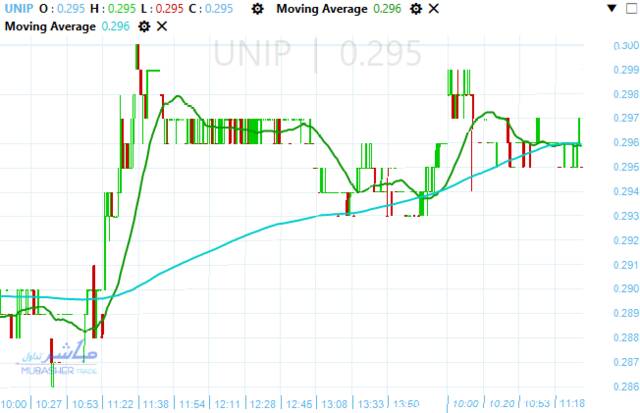Image resolution: width=640 pixels, height=413 pixels.
Task: Select high value 0.295 in legend
Action: coord(122,9)
